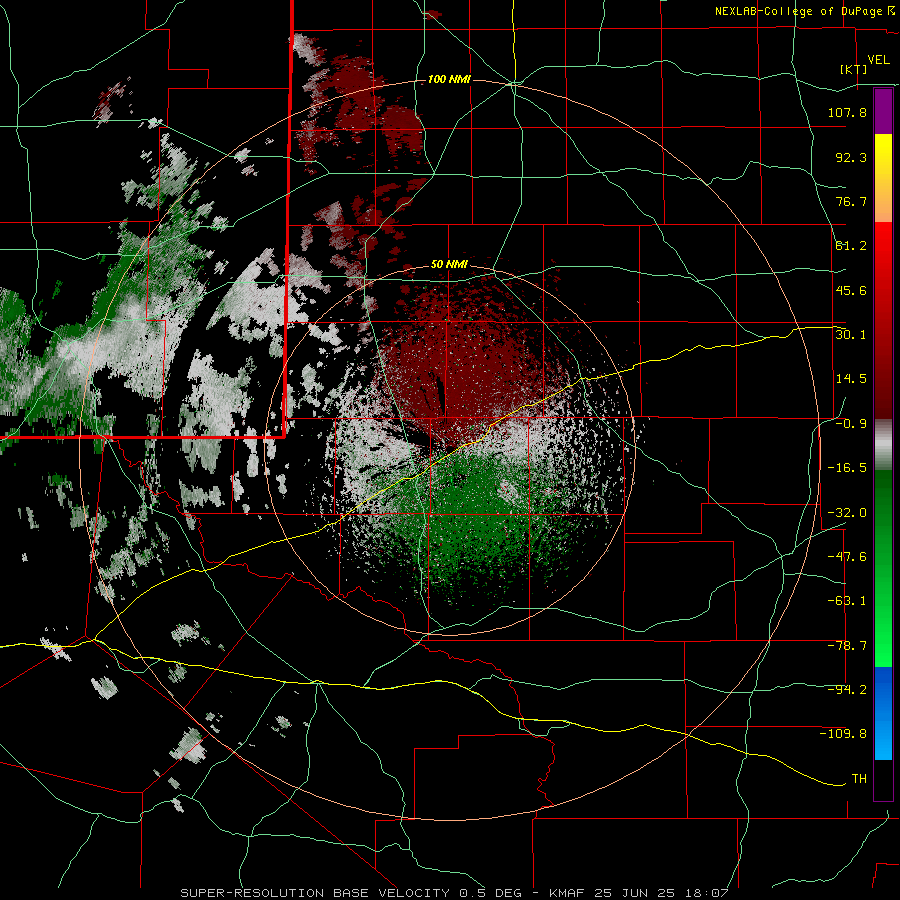Click the yellow-orange segment of the color bar
The image size is (900, 900).
883,178
